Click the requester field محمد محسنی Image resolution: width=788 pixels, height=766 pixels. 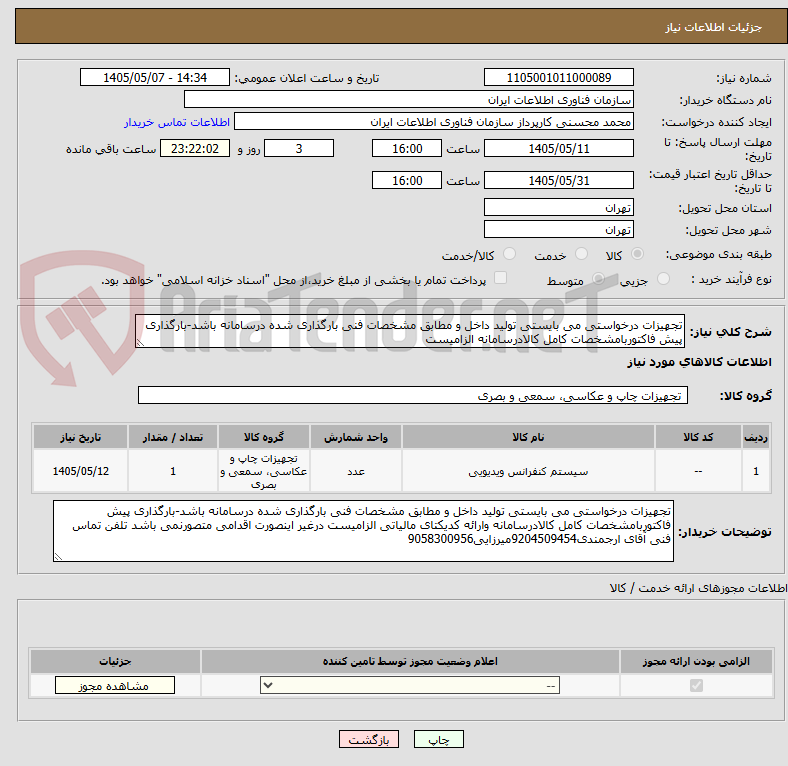(434, 122)
